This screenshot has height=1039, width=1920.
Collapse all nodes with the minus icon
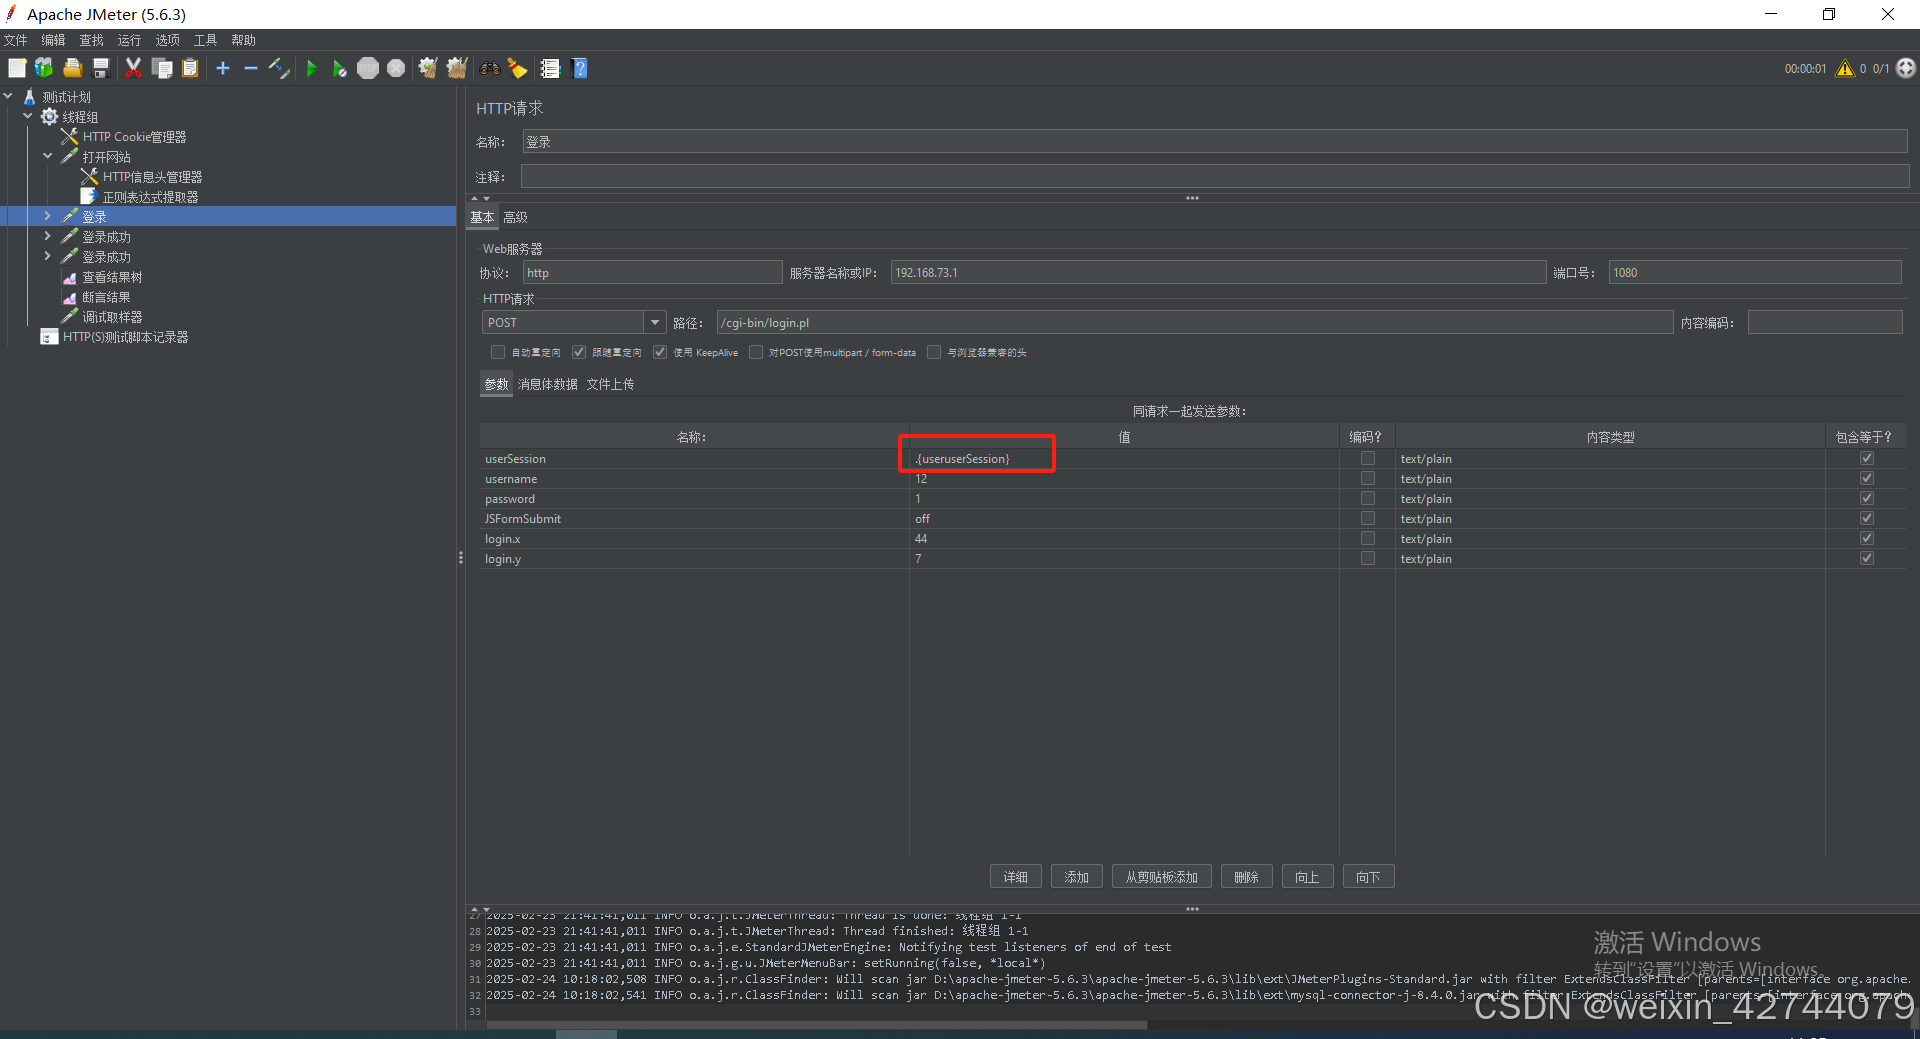(251, 68)
